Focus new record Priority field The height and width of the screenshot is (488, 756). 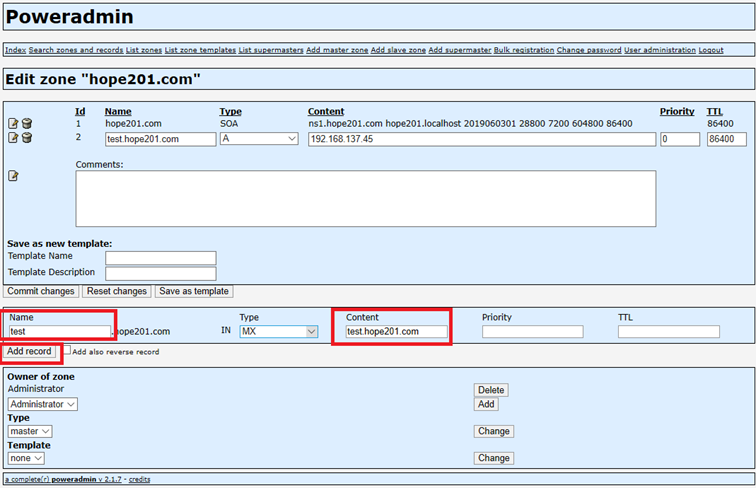tap(532, 331)
